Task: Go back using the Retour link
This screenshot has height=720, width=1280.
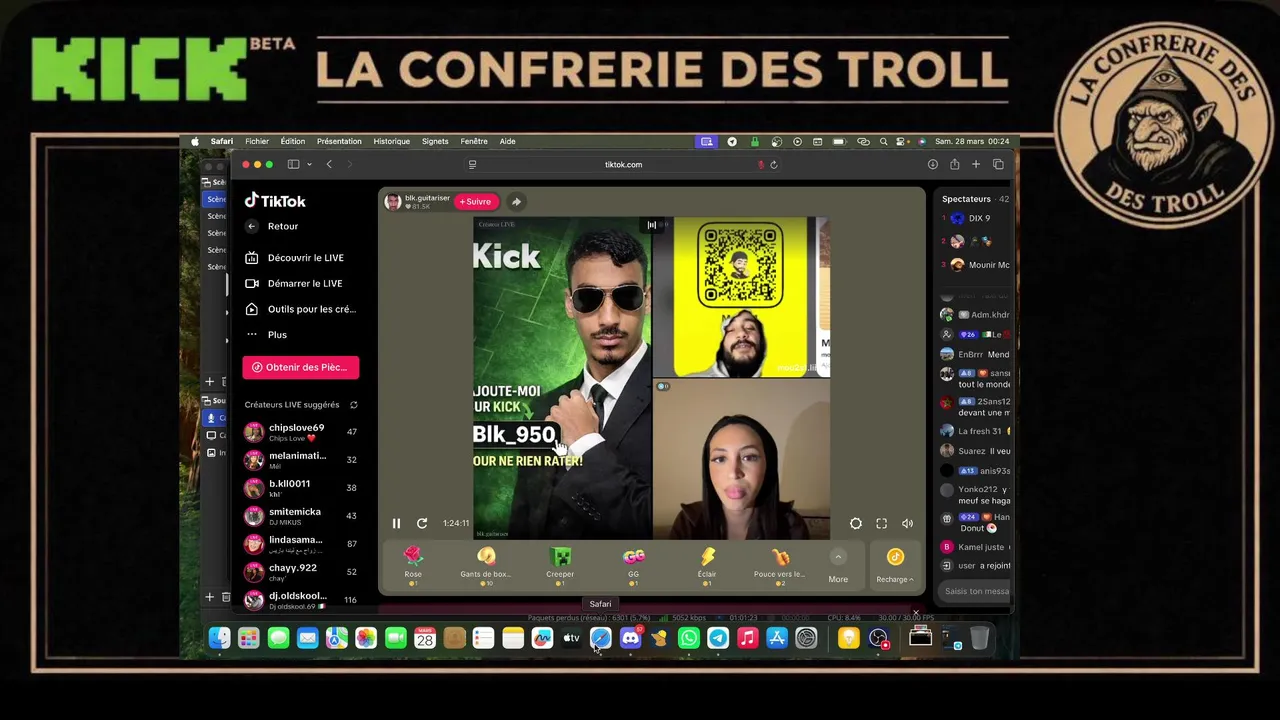Action: (x=271, y=226)
